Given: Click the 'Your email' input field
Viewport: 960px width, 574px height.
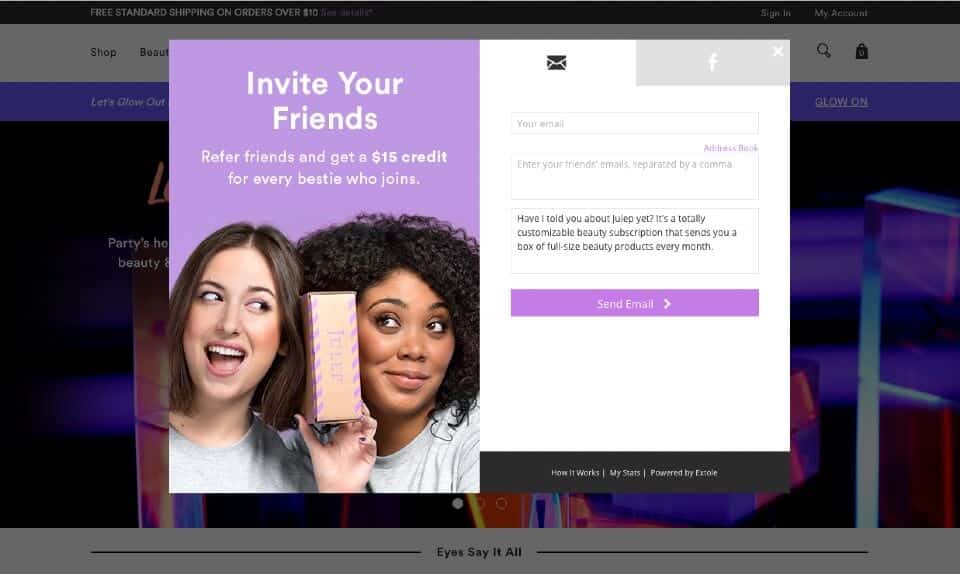Looking at the screenshot, I should [x=634, y=123].
